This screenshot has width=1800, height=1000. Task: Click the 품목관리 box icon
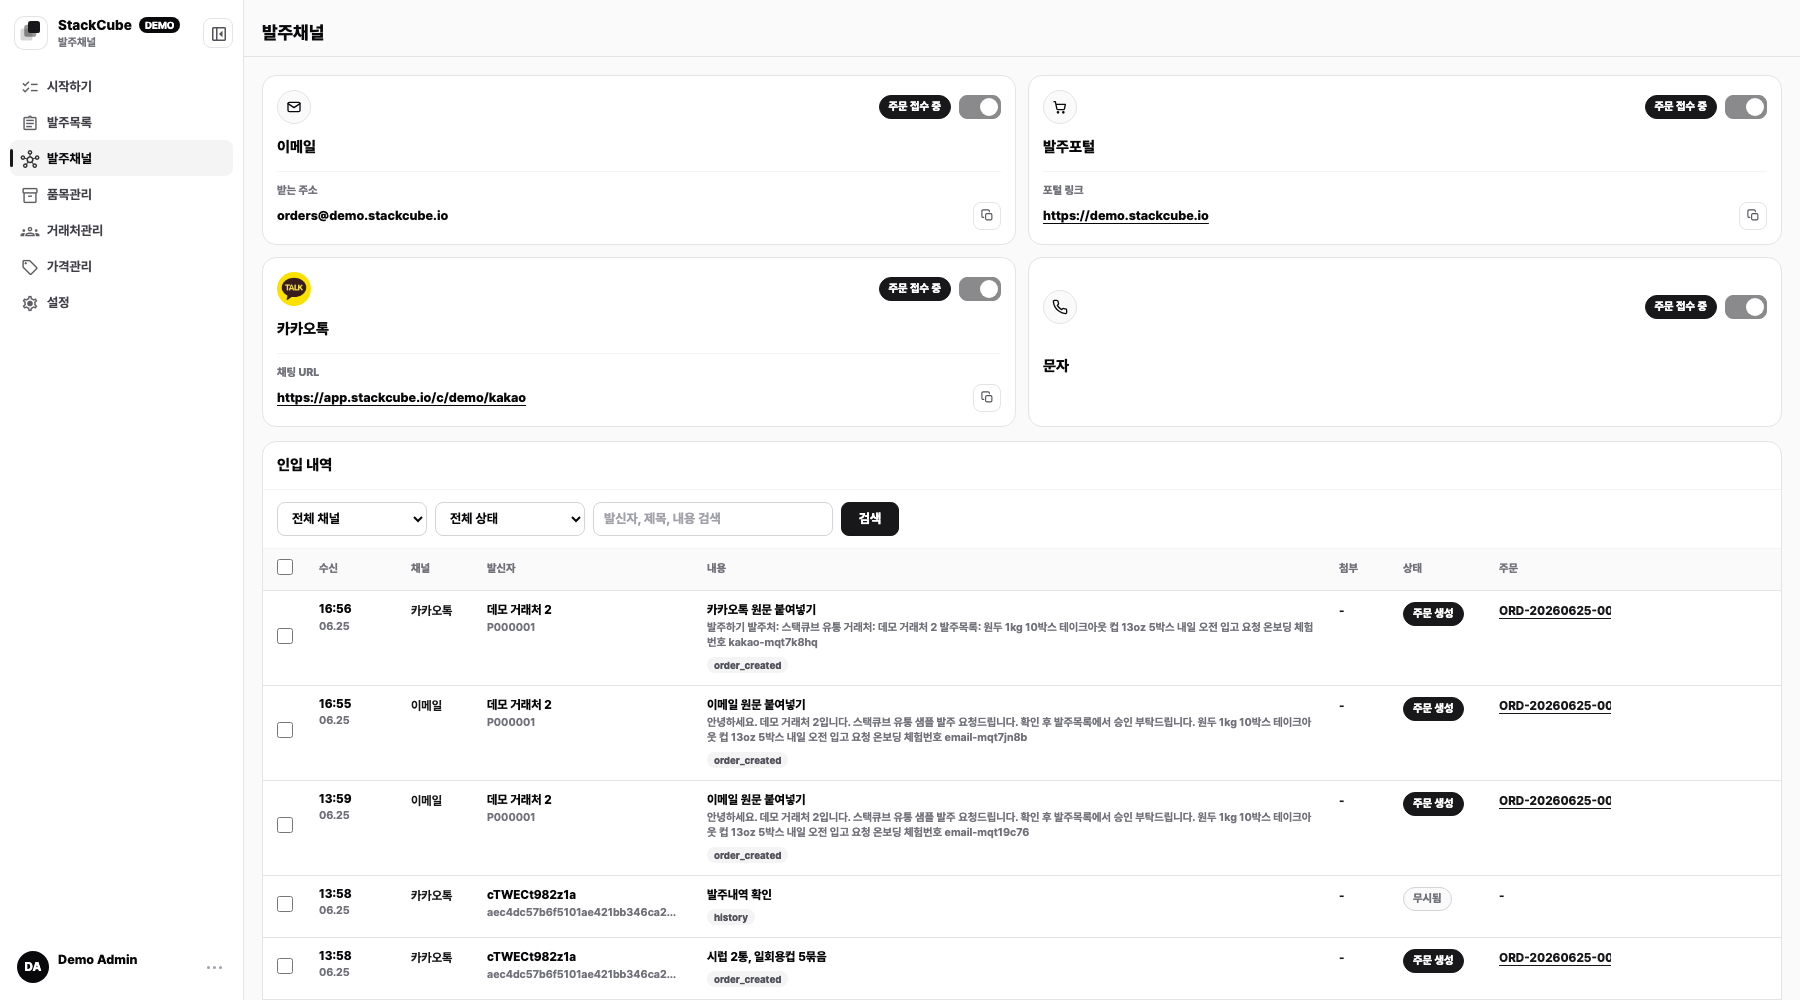(x=30, y=195)
